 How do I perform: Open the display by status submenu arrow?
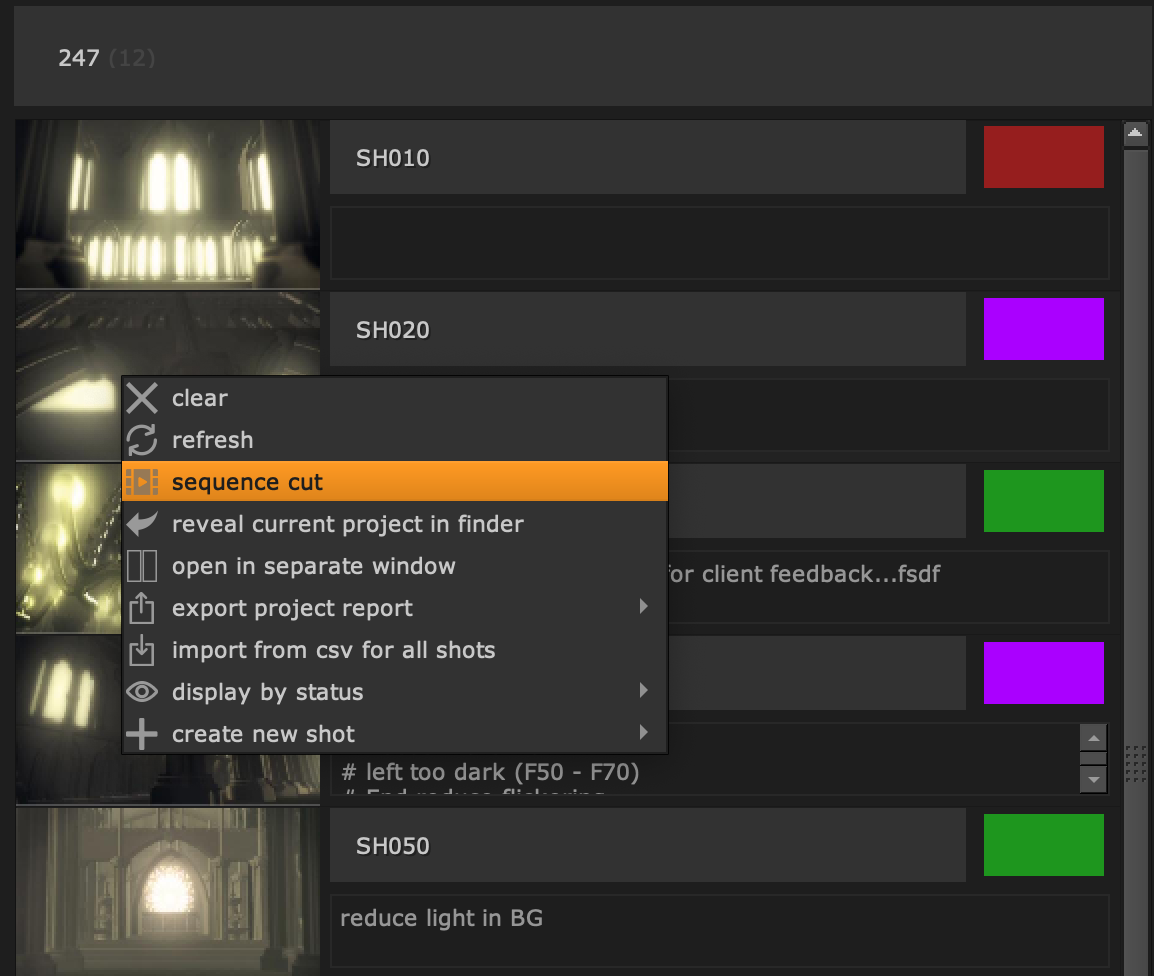(644, 690)
